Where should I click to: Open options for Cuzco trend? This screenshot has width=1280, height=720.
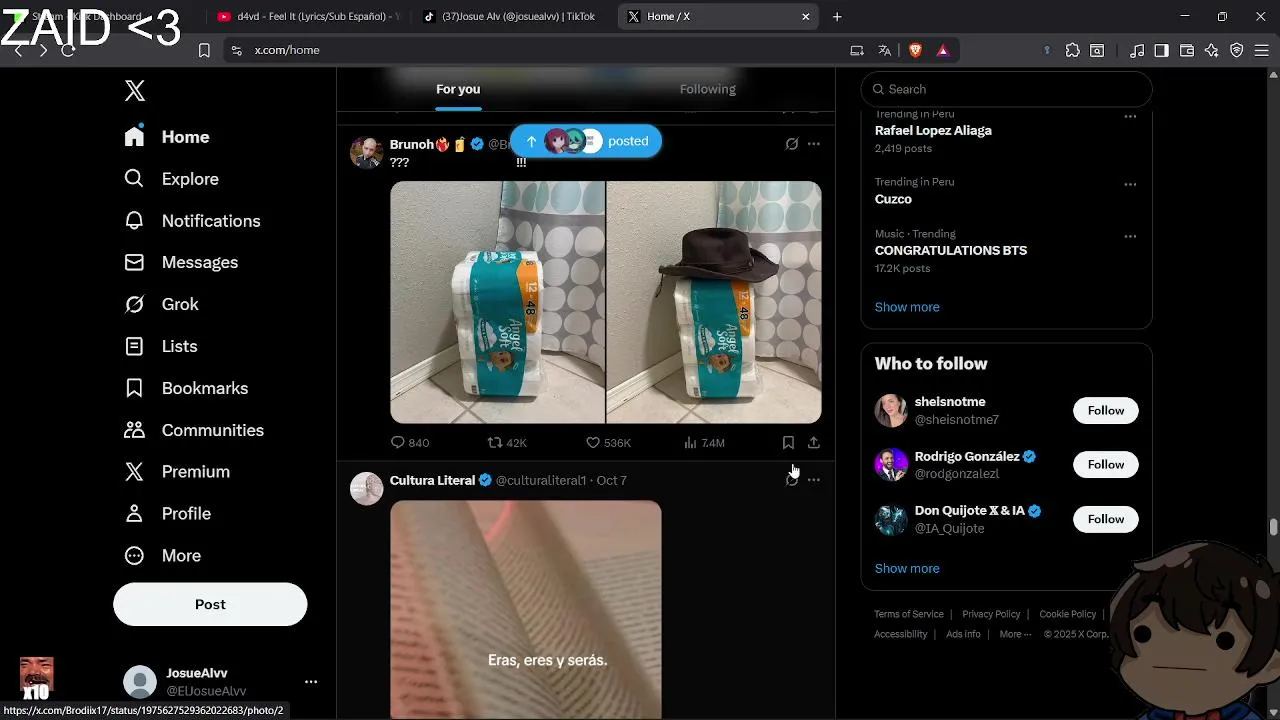click(x=1130, y=184)
